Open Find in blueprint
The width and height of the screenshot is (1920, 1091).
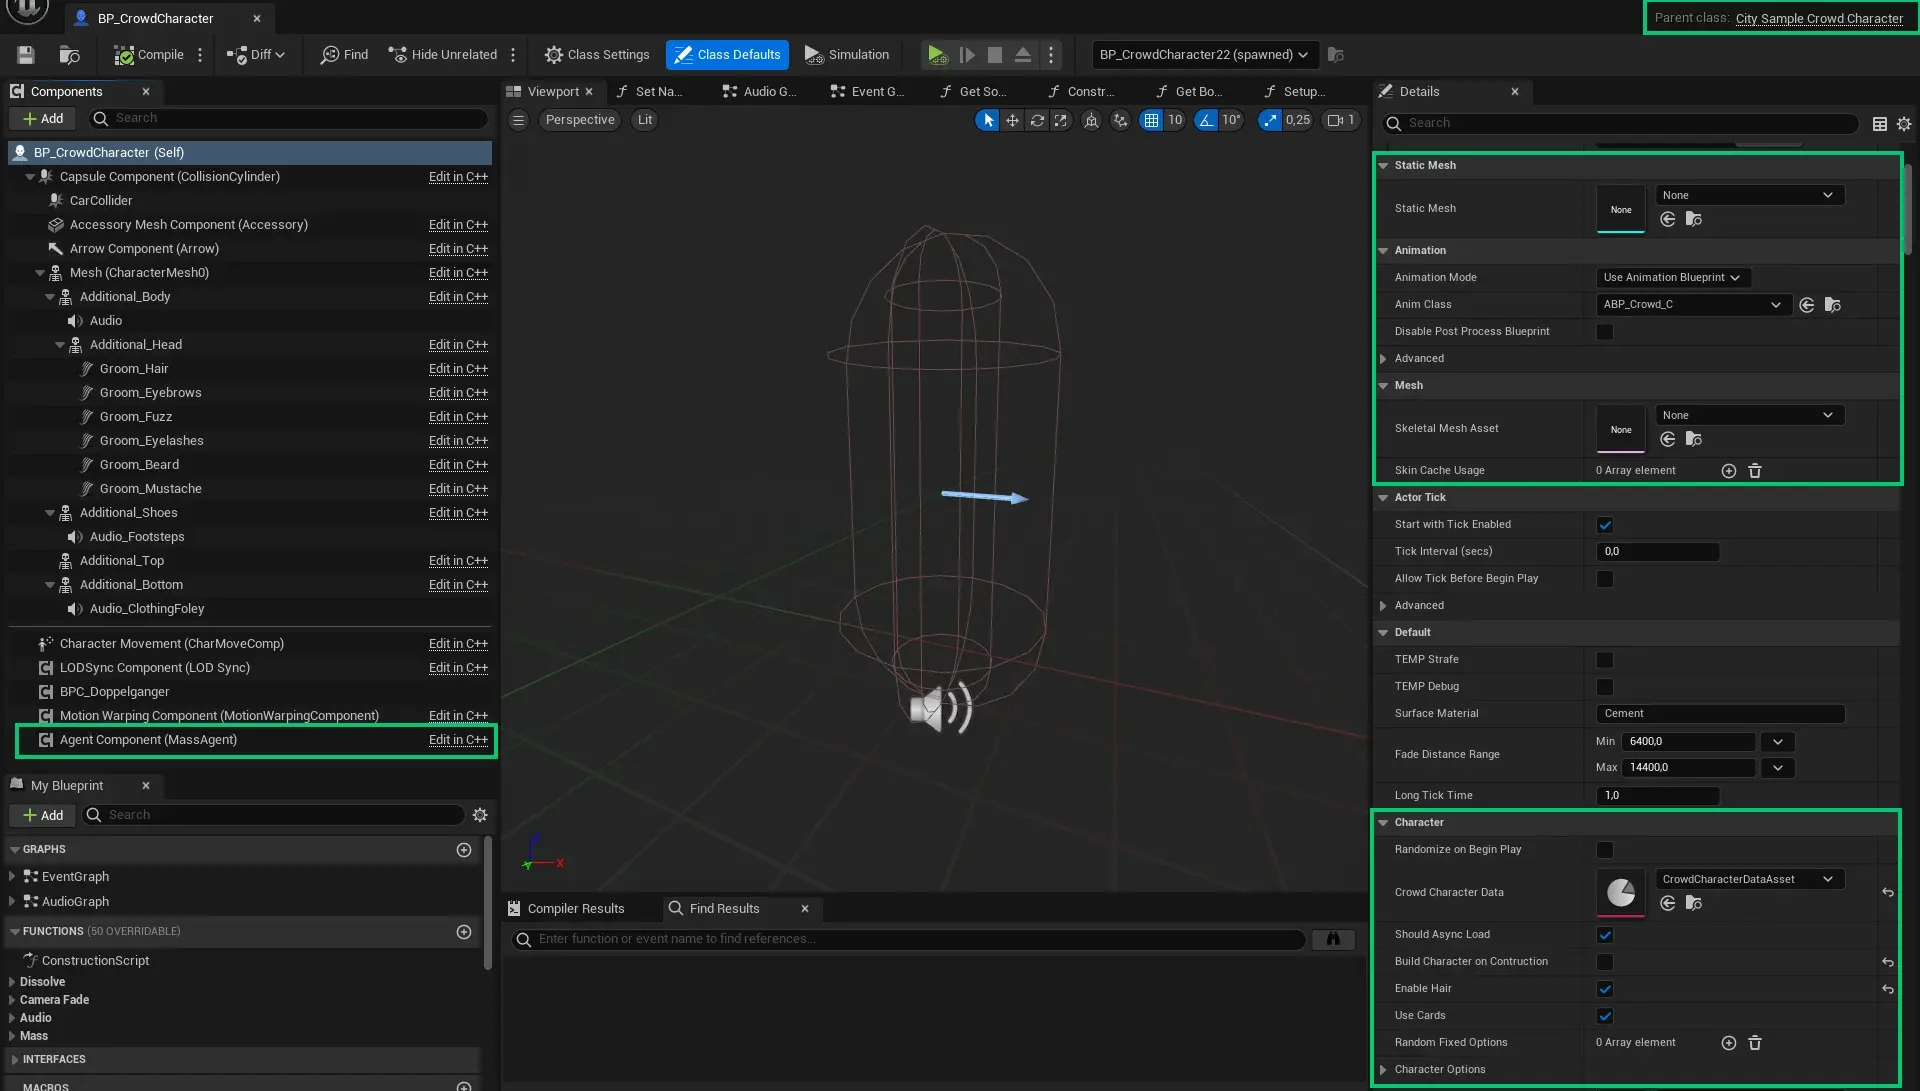[x=344, y=55]
